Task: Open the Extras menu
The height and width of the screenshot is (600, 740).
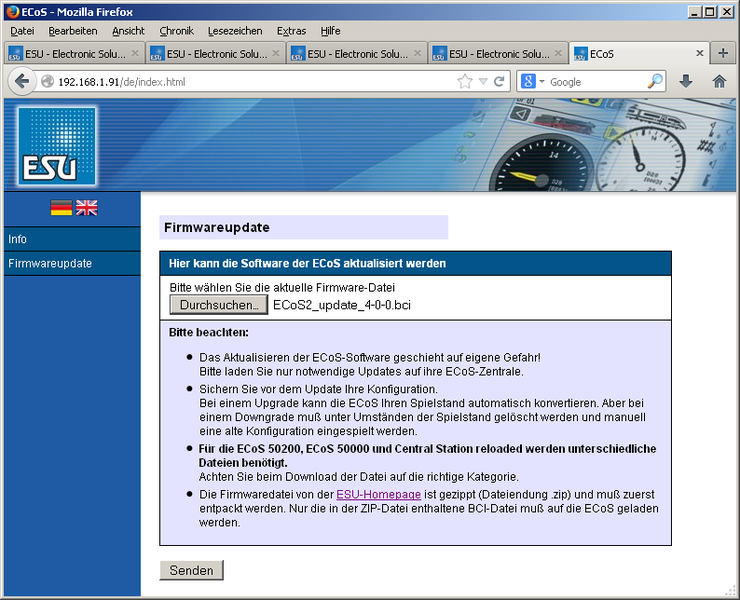Action: [291, 31]
